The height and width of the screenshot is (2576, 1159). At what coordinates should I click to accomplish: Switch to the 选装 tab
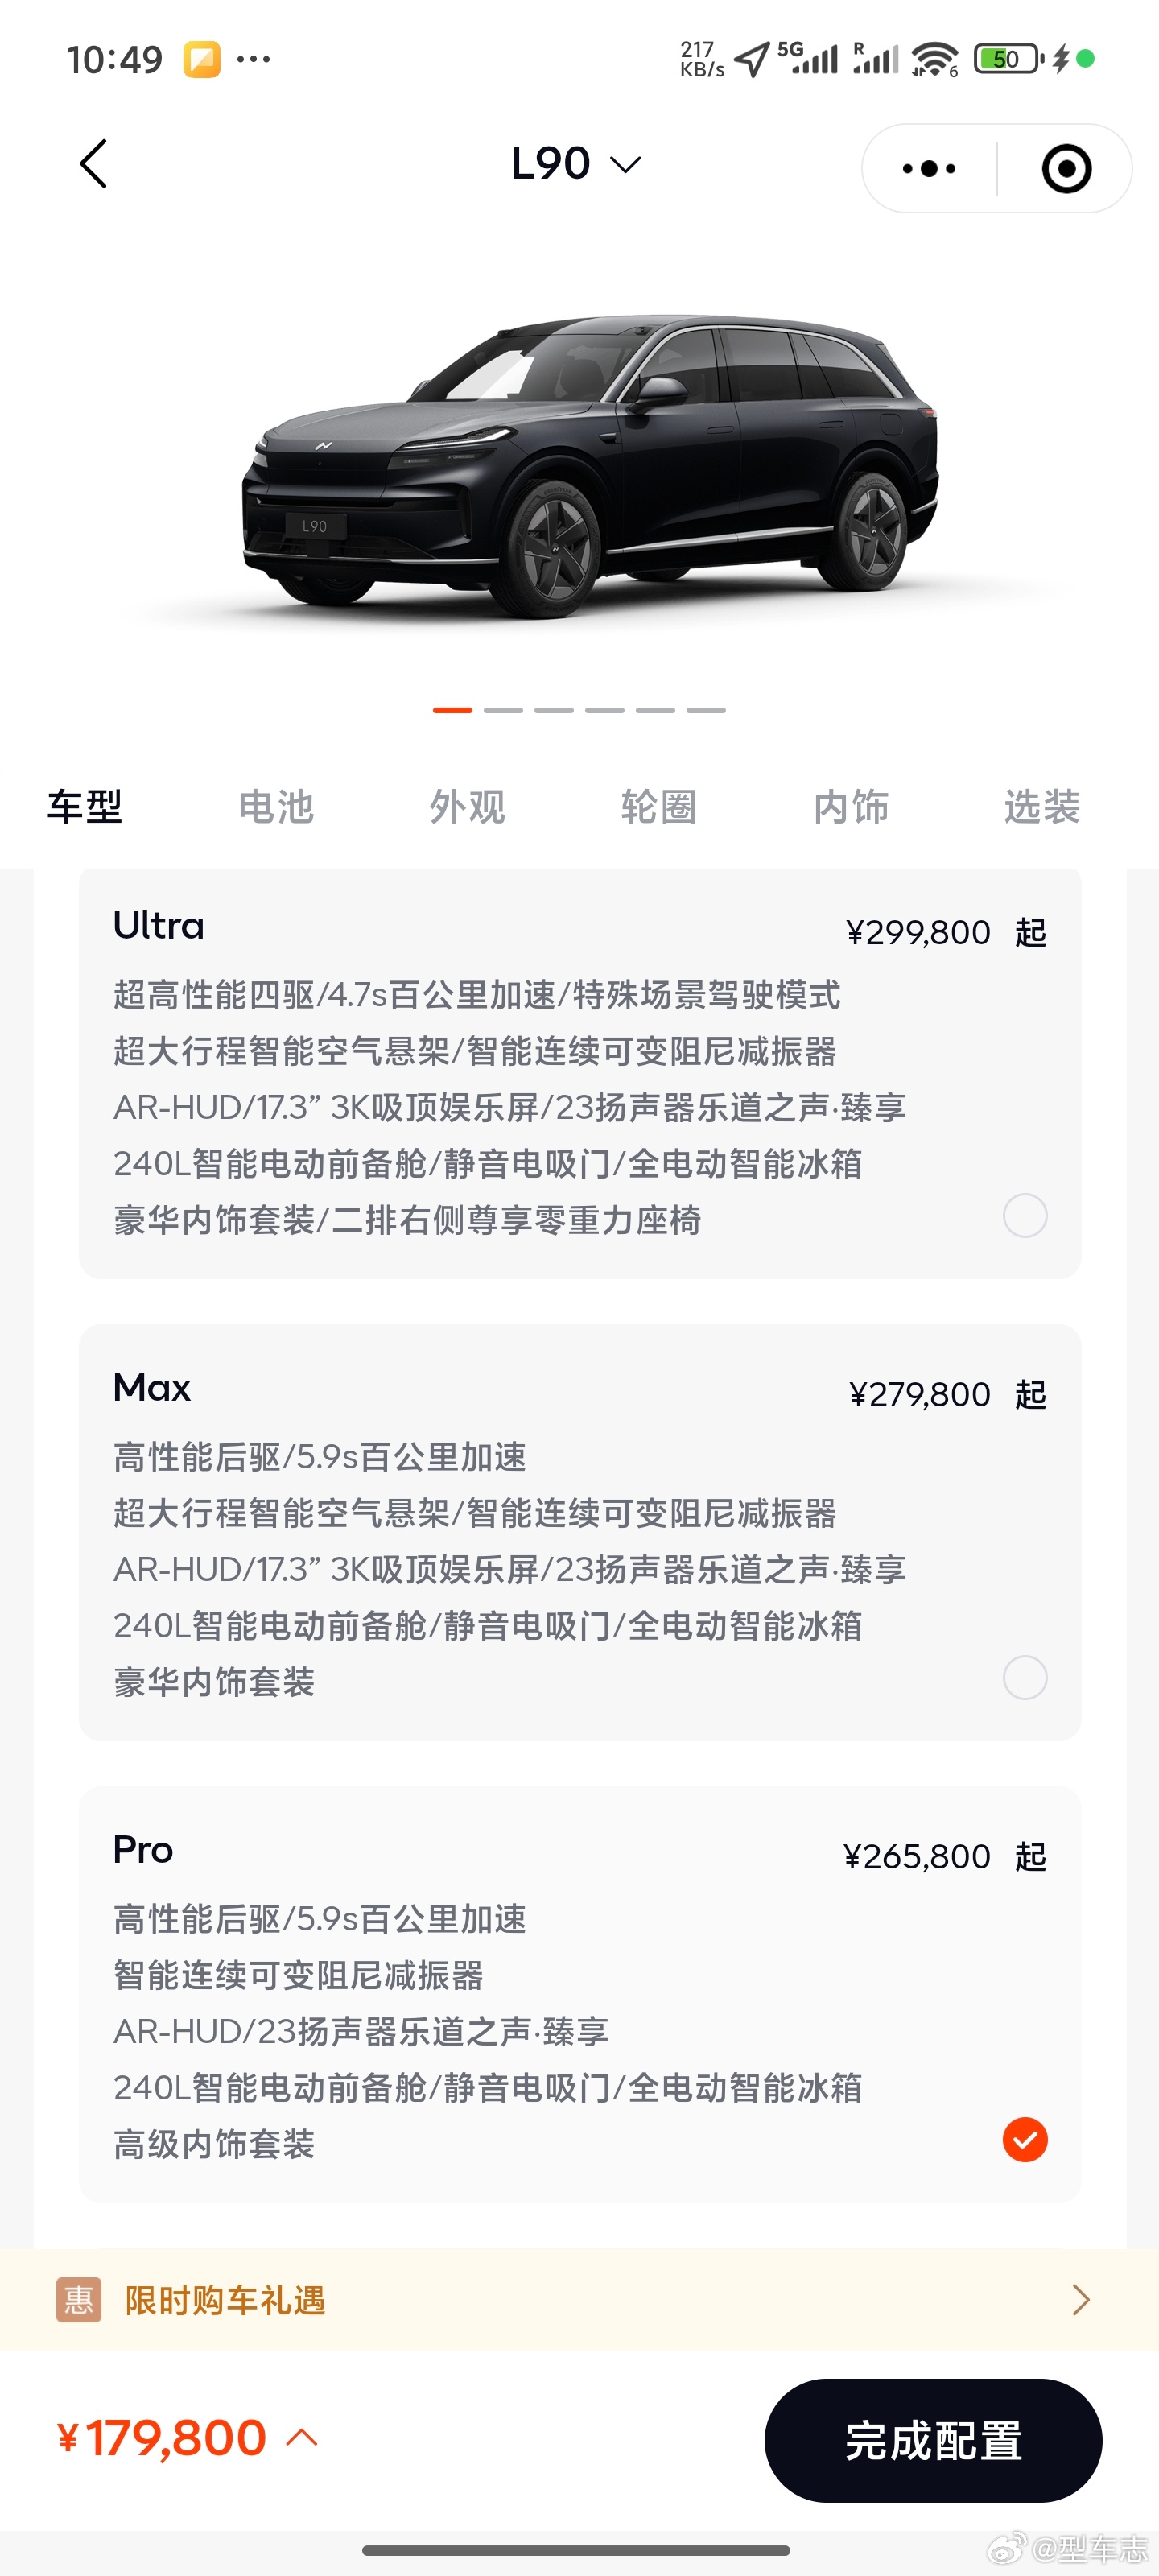coord(1042,807)
